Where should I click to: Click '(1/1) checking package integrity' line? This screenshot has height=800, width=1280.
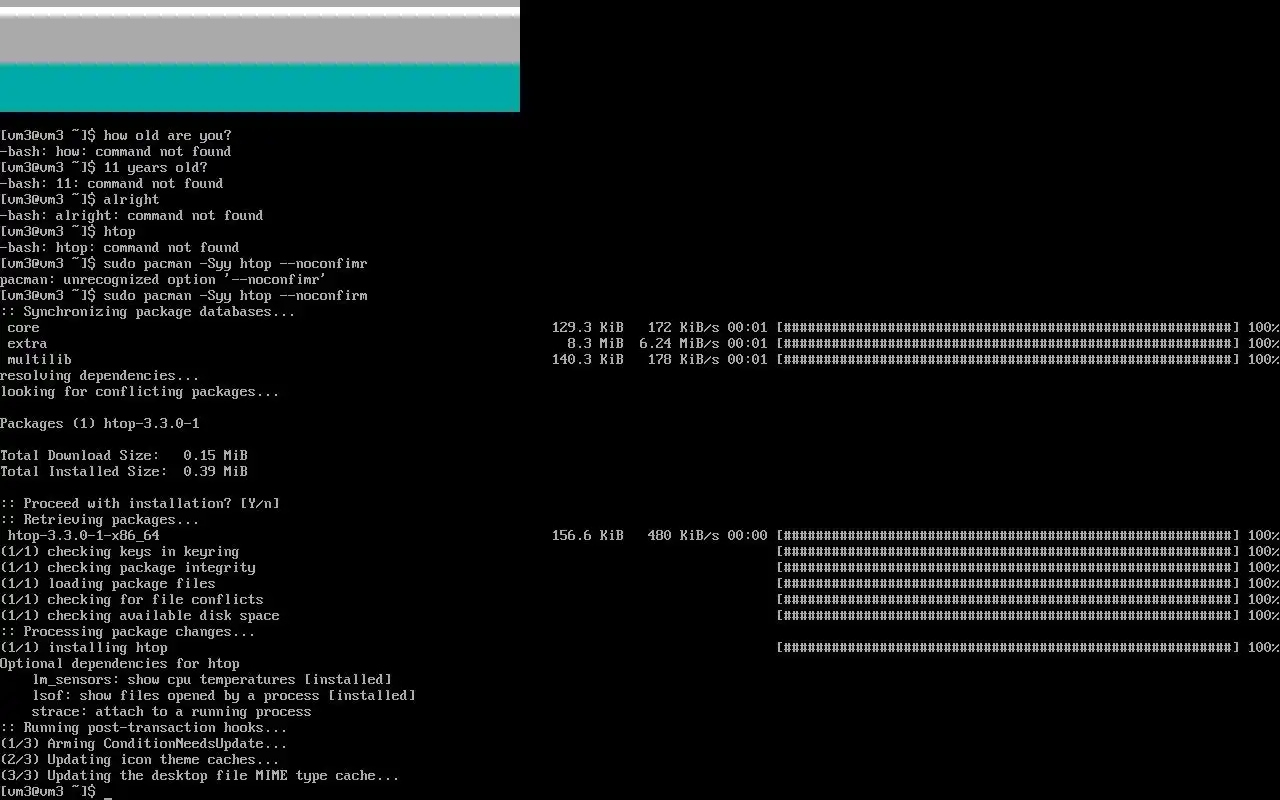128,568
